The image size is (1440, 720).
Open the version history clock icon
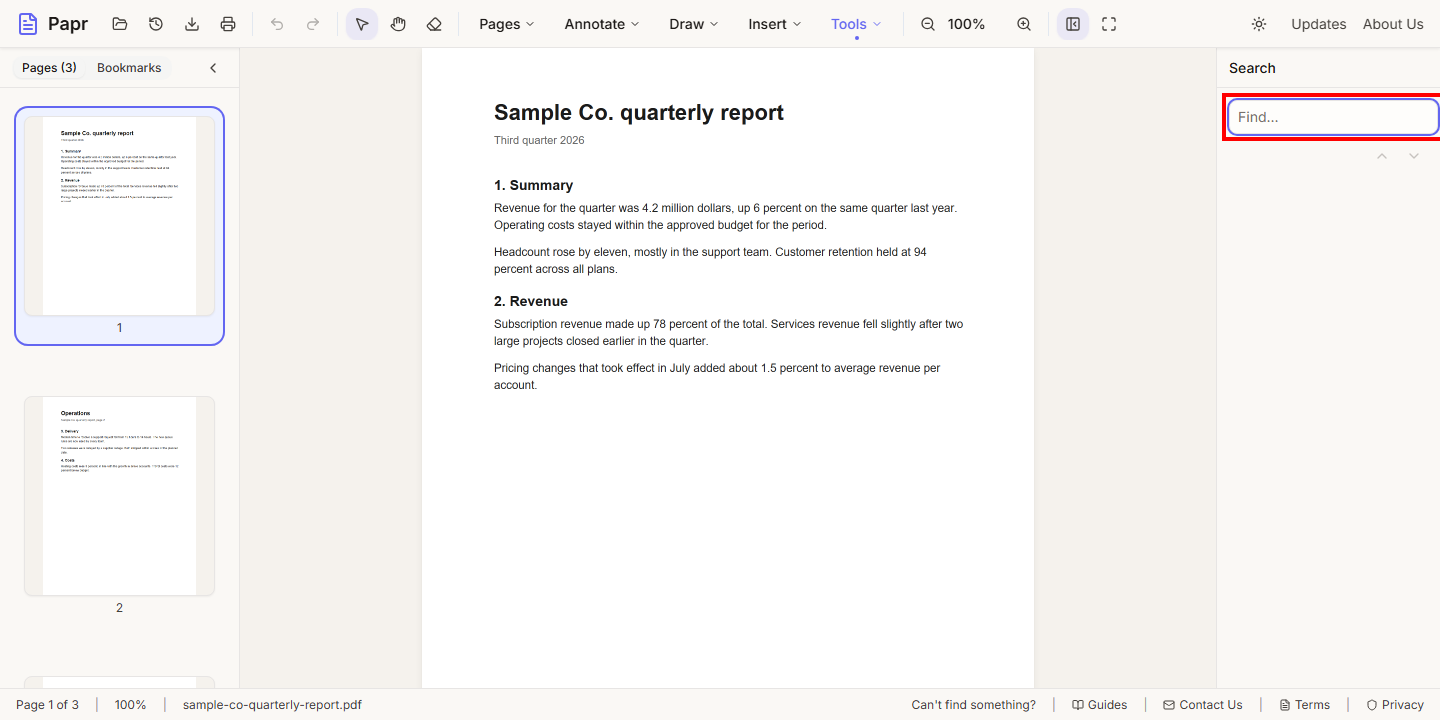point(156,24)
